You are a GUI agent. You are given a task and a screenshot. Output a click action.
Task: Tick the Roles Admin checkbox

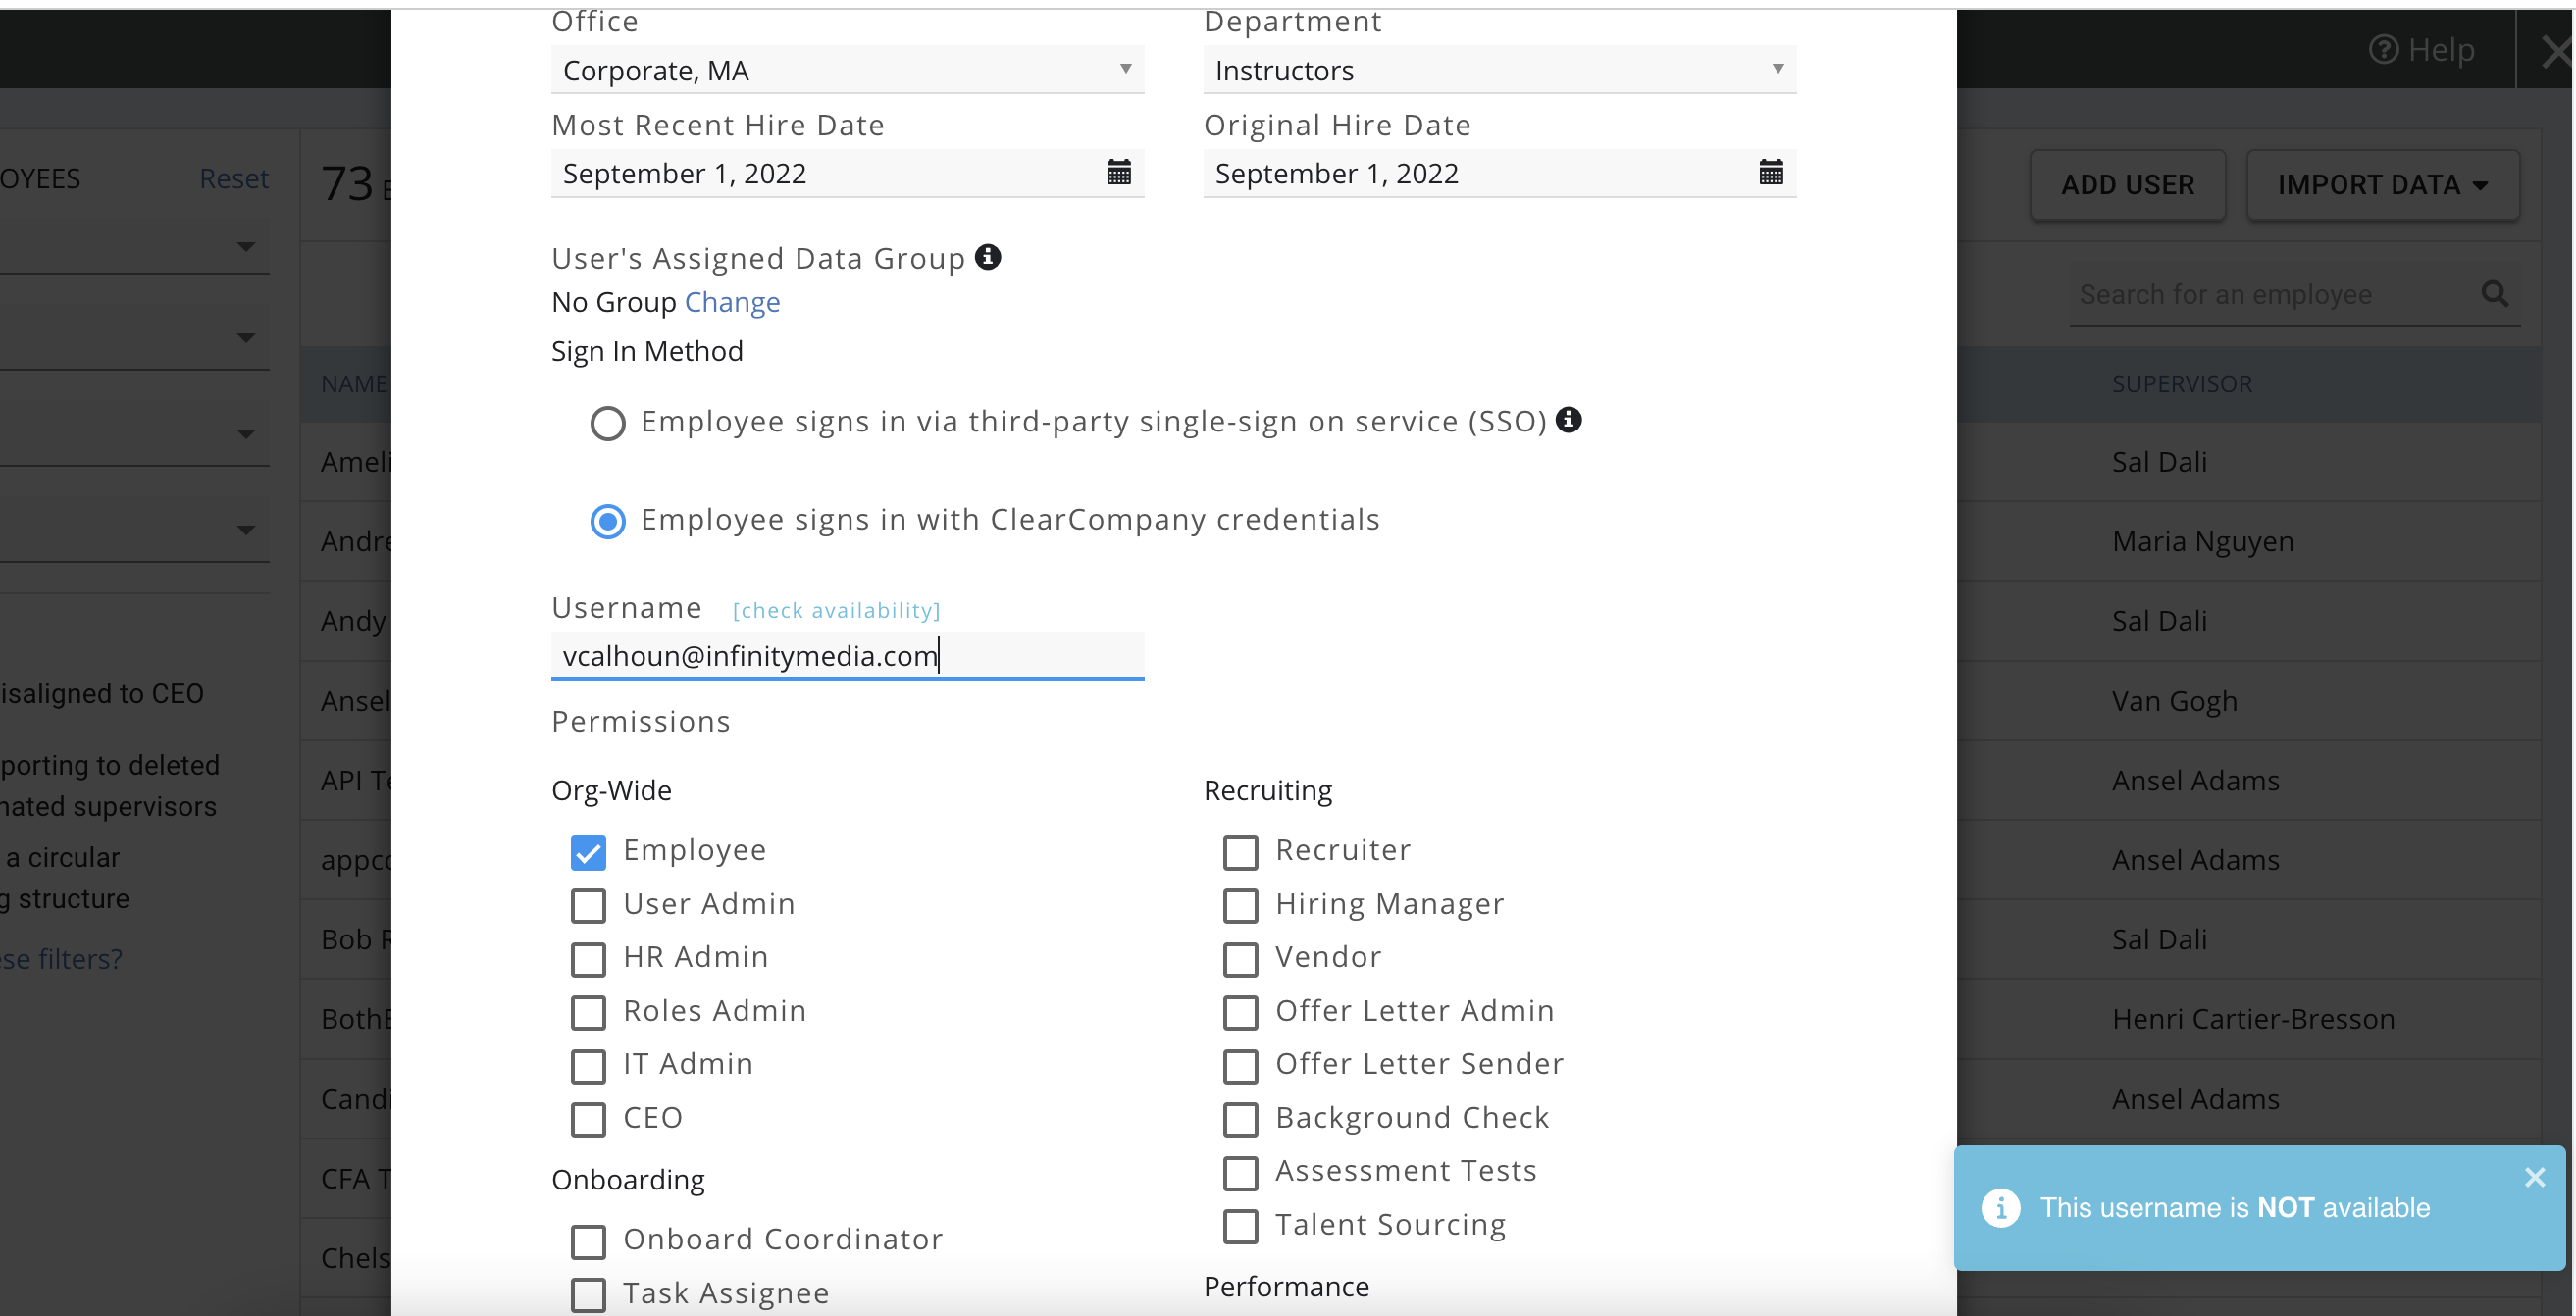[588, 1013]
